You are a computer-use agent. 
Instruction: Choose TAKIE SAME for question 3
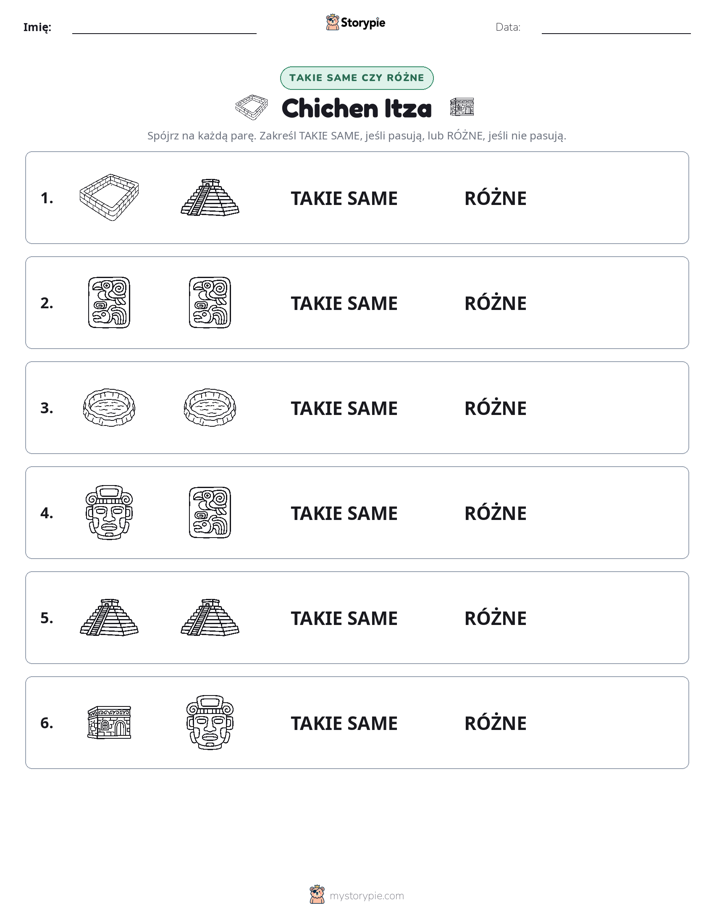click(344, 408)
